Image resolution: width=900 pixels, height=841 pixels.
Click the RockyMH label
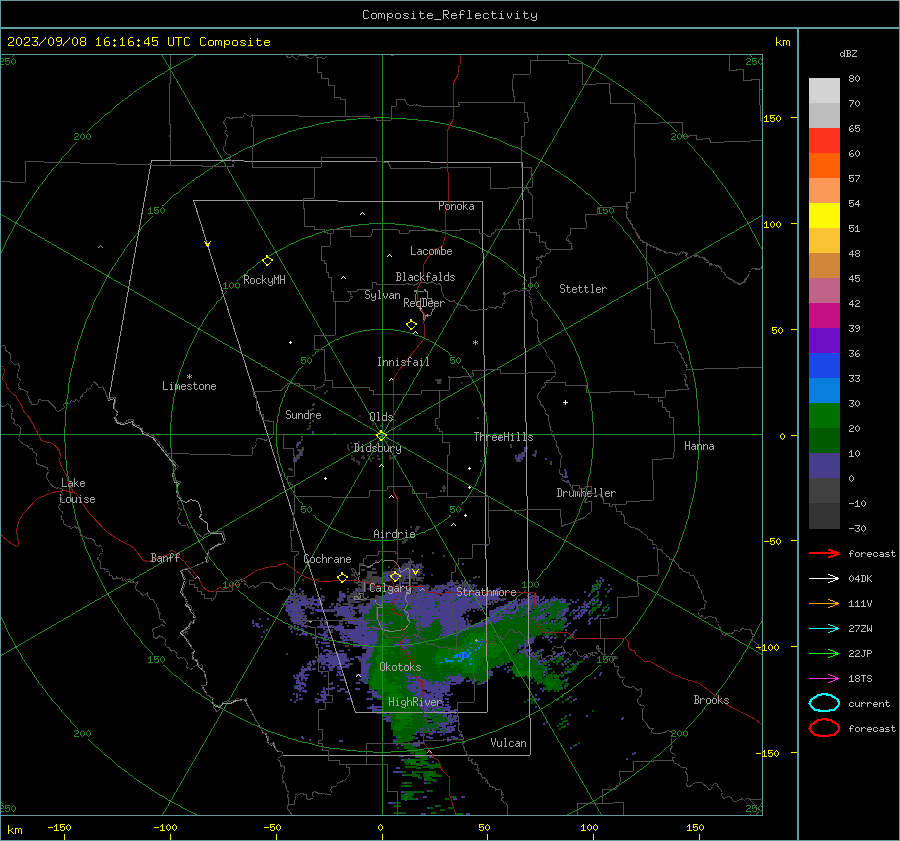click(264, 280)
